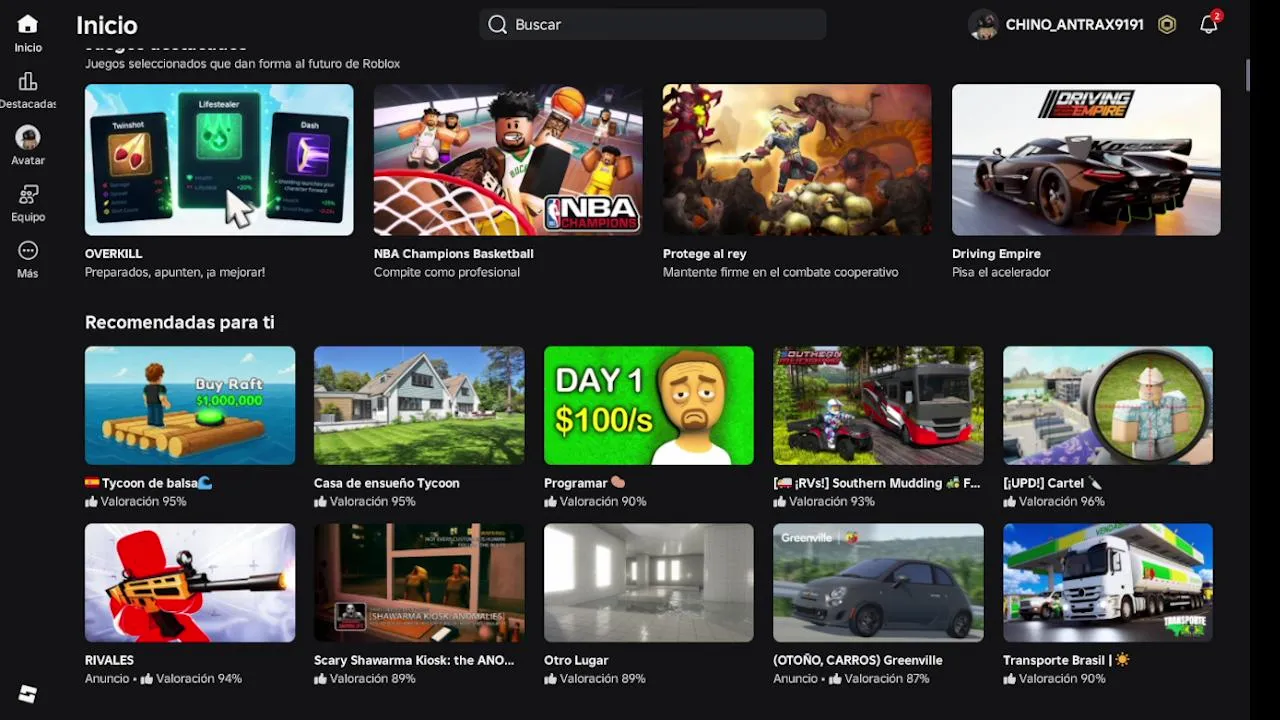Open the OVERKILL featured game thumbnail
This screenshot has height=720, width=1280.
(219, 160)
